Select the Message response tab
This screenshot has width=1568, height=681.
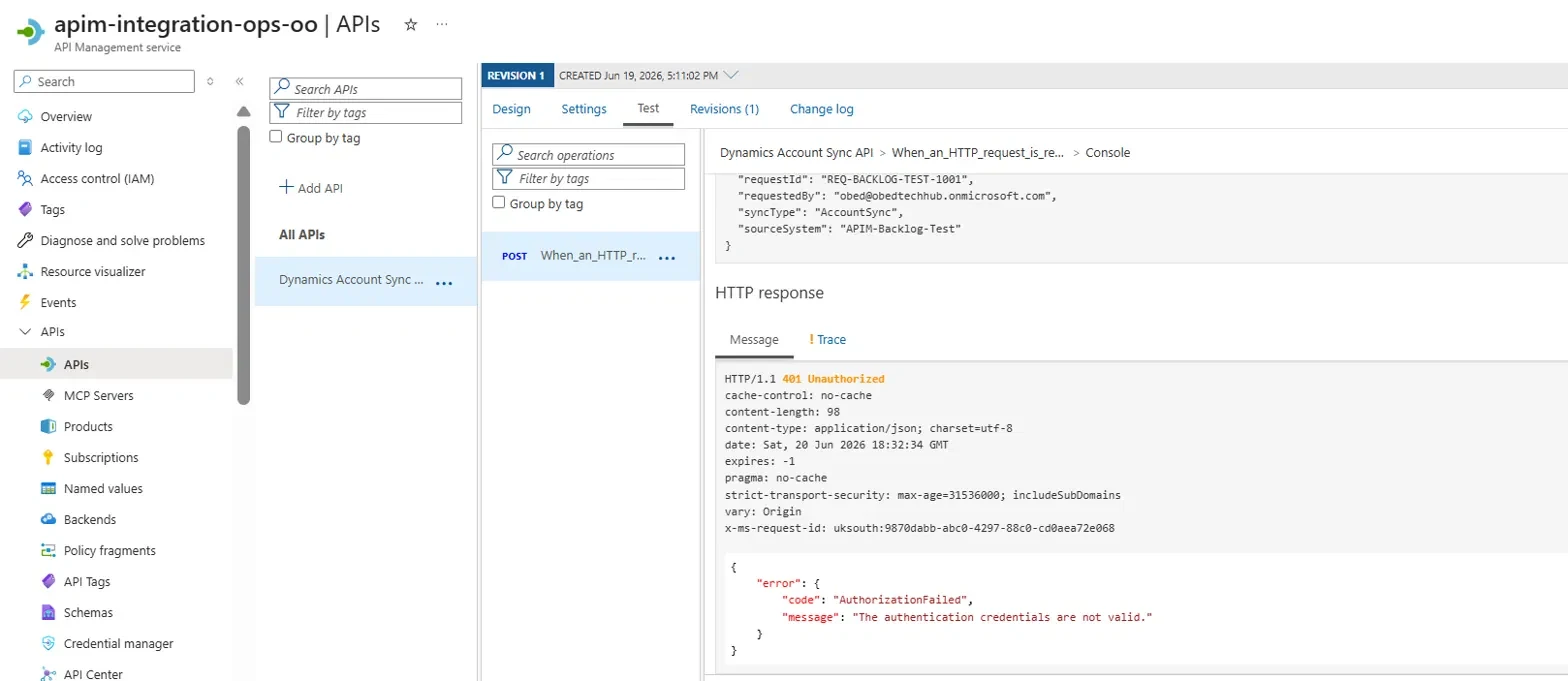754,340
